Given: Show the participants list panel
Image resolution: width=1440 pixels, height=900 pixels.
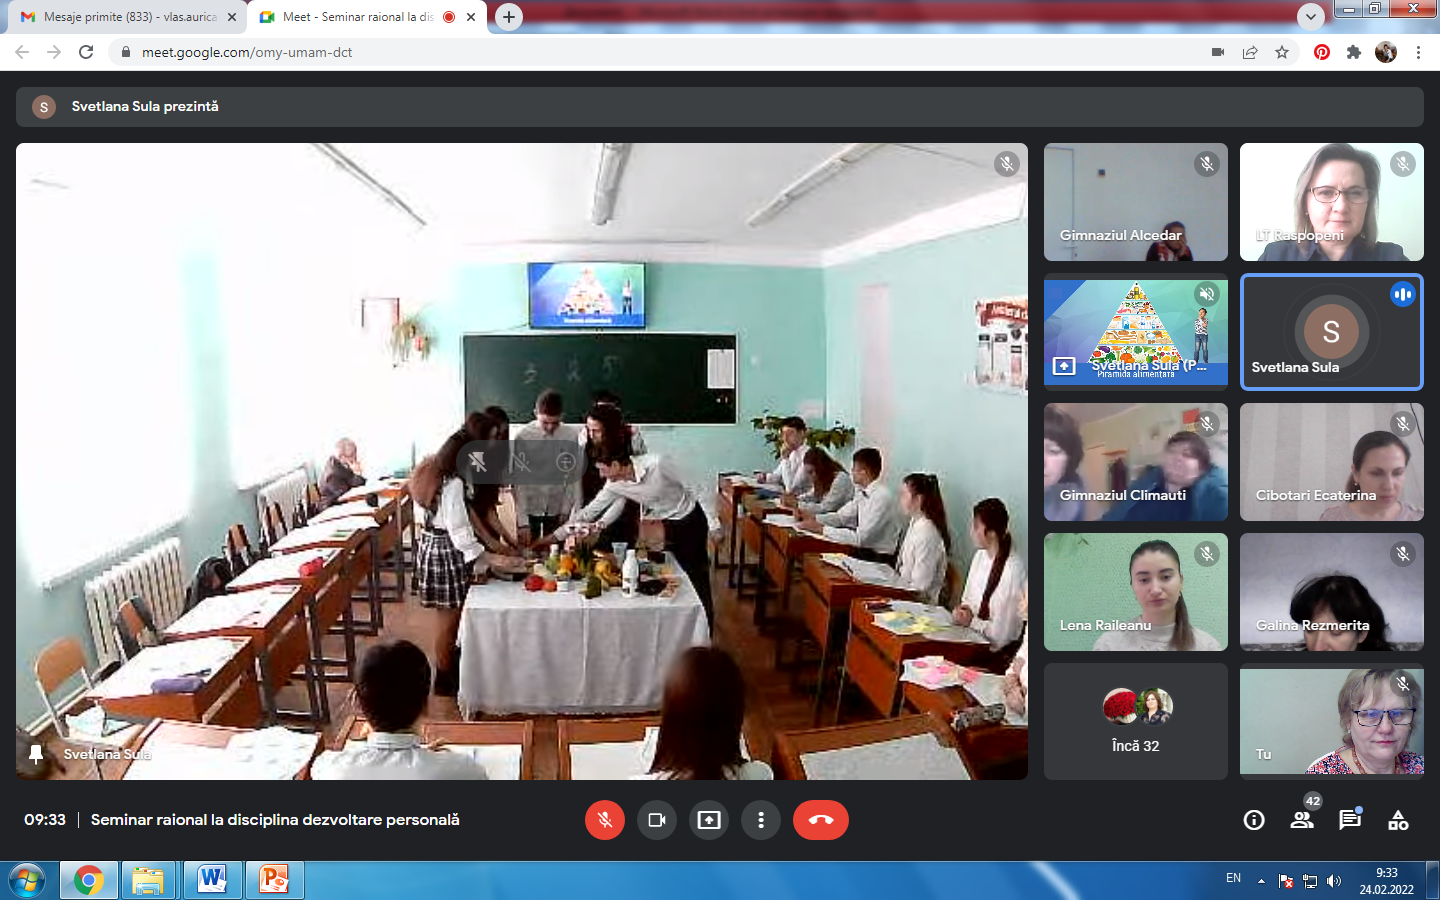Looking at the screenshot, I should (1302, 820).
